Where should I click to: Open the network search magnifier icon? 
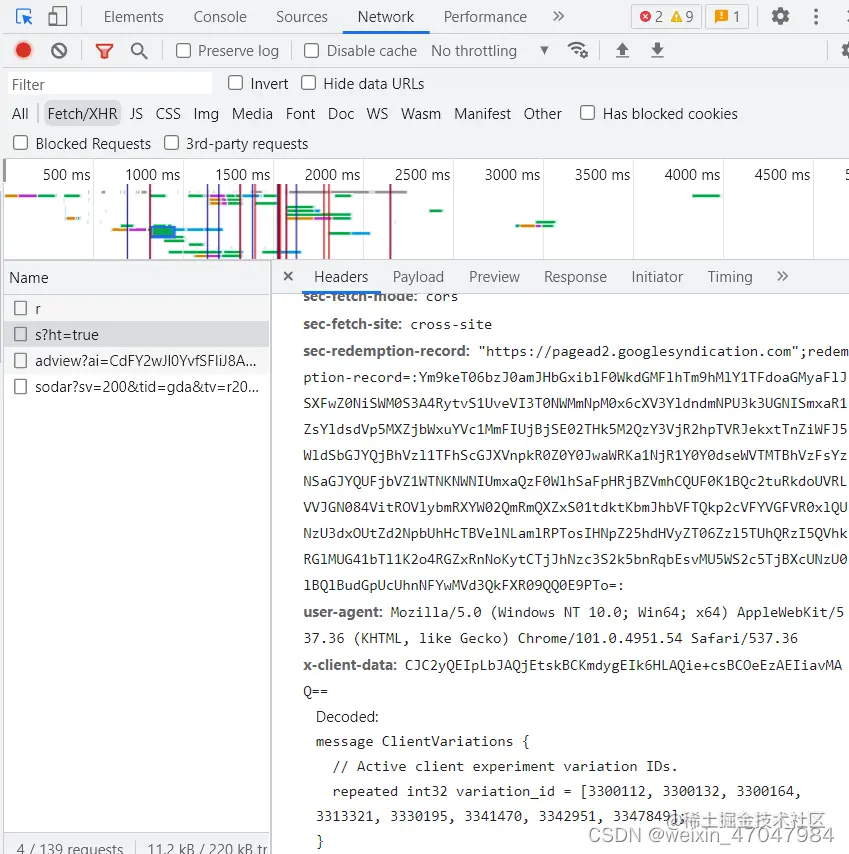coord(139,51)
